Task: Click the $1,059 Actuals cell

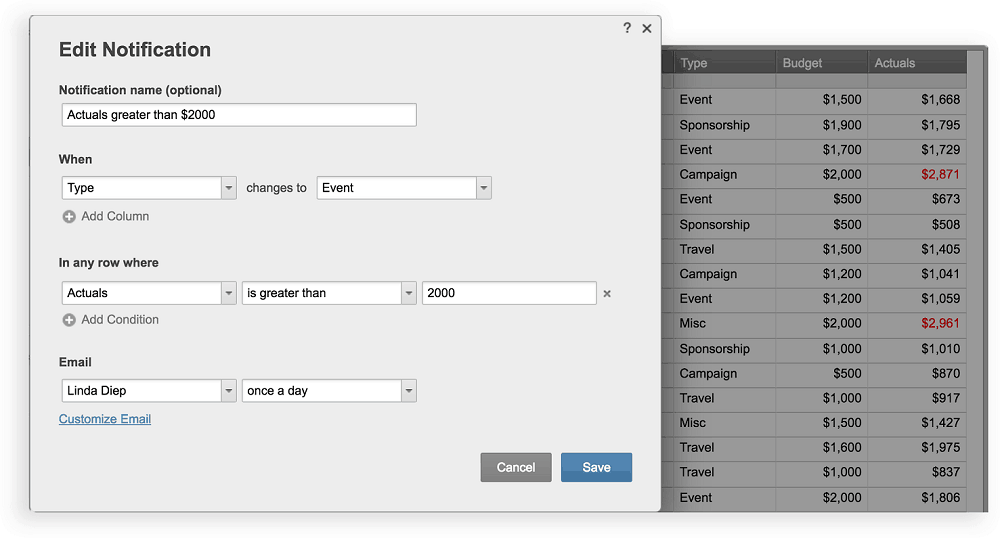Action: point(917,299)
